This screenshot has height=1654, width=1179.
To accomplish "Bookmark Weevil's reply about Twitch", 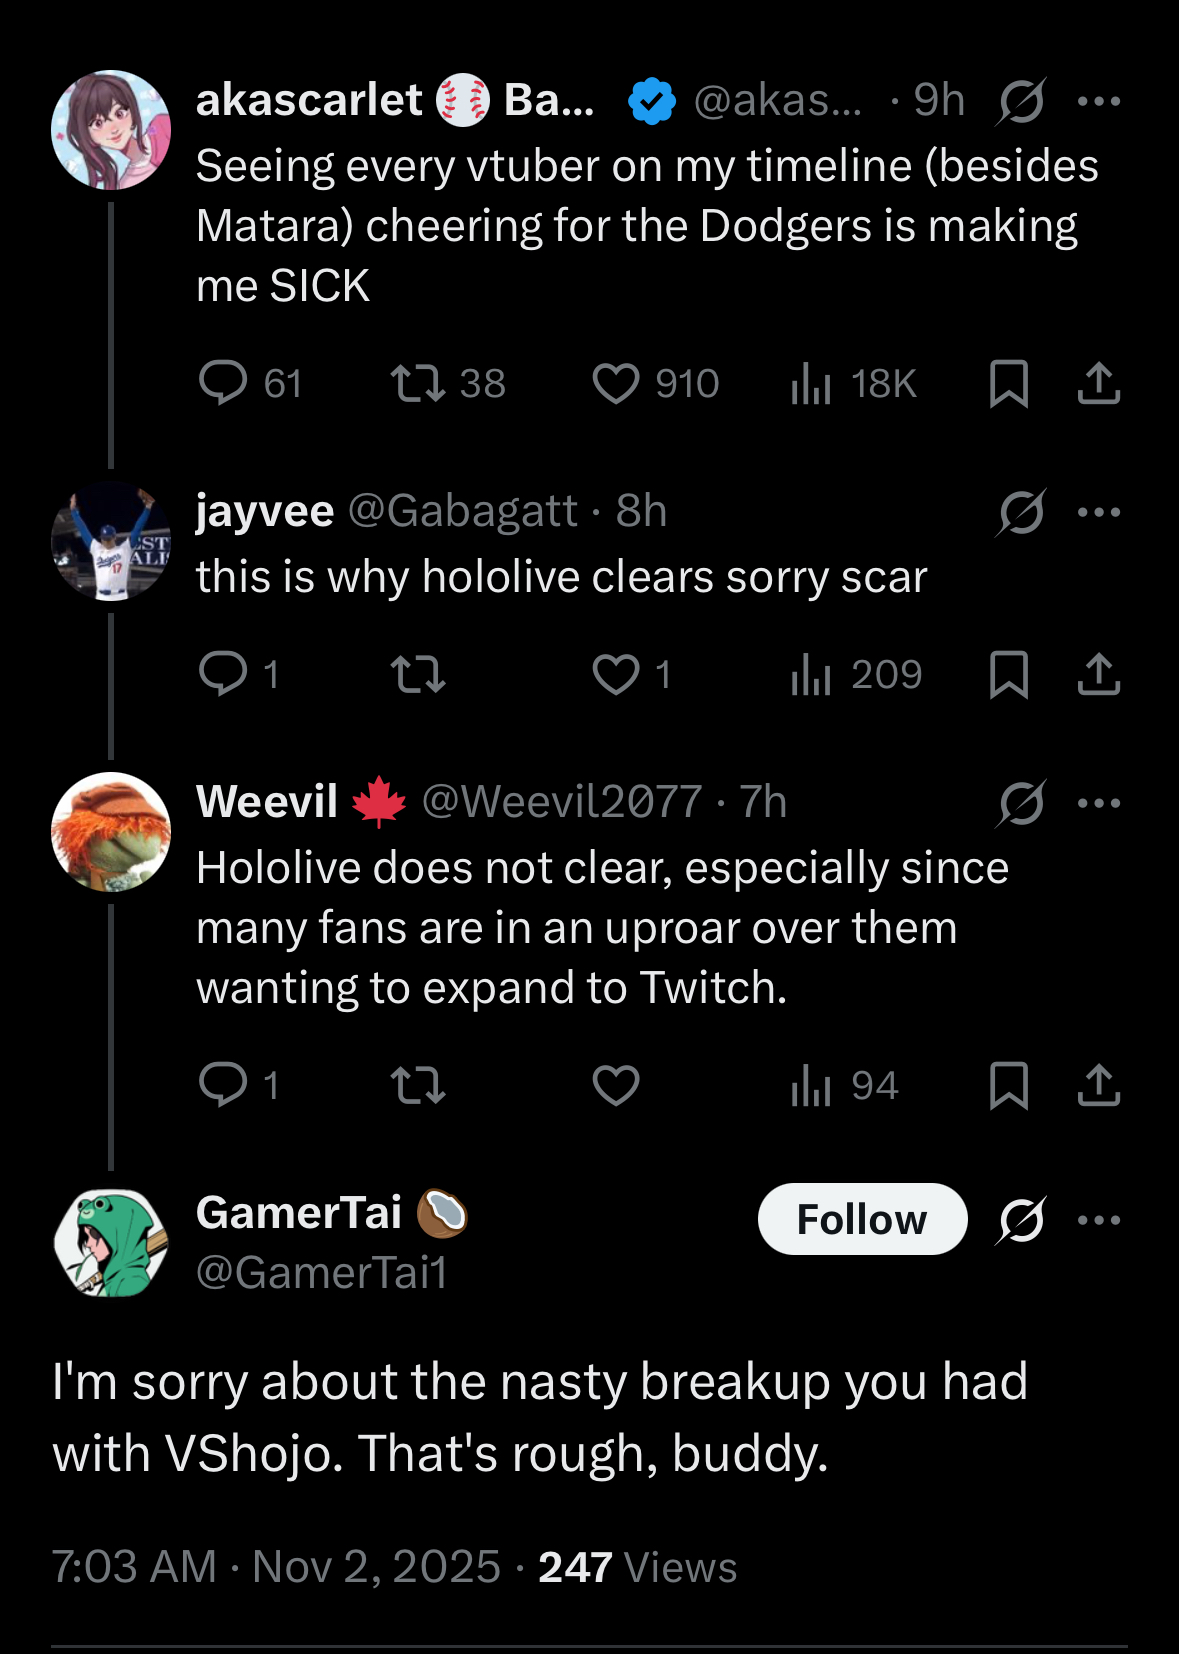I will coord(1008,1085).
